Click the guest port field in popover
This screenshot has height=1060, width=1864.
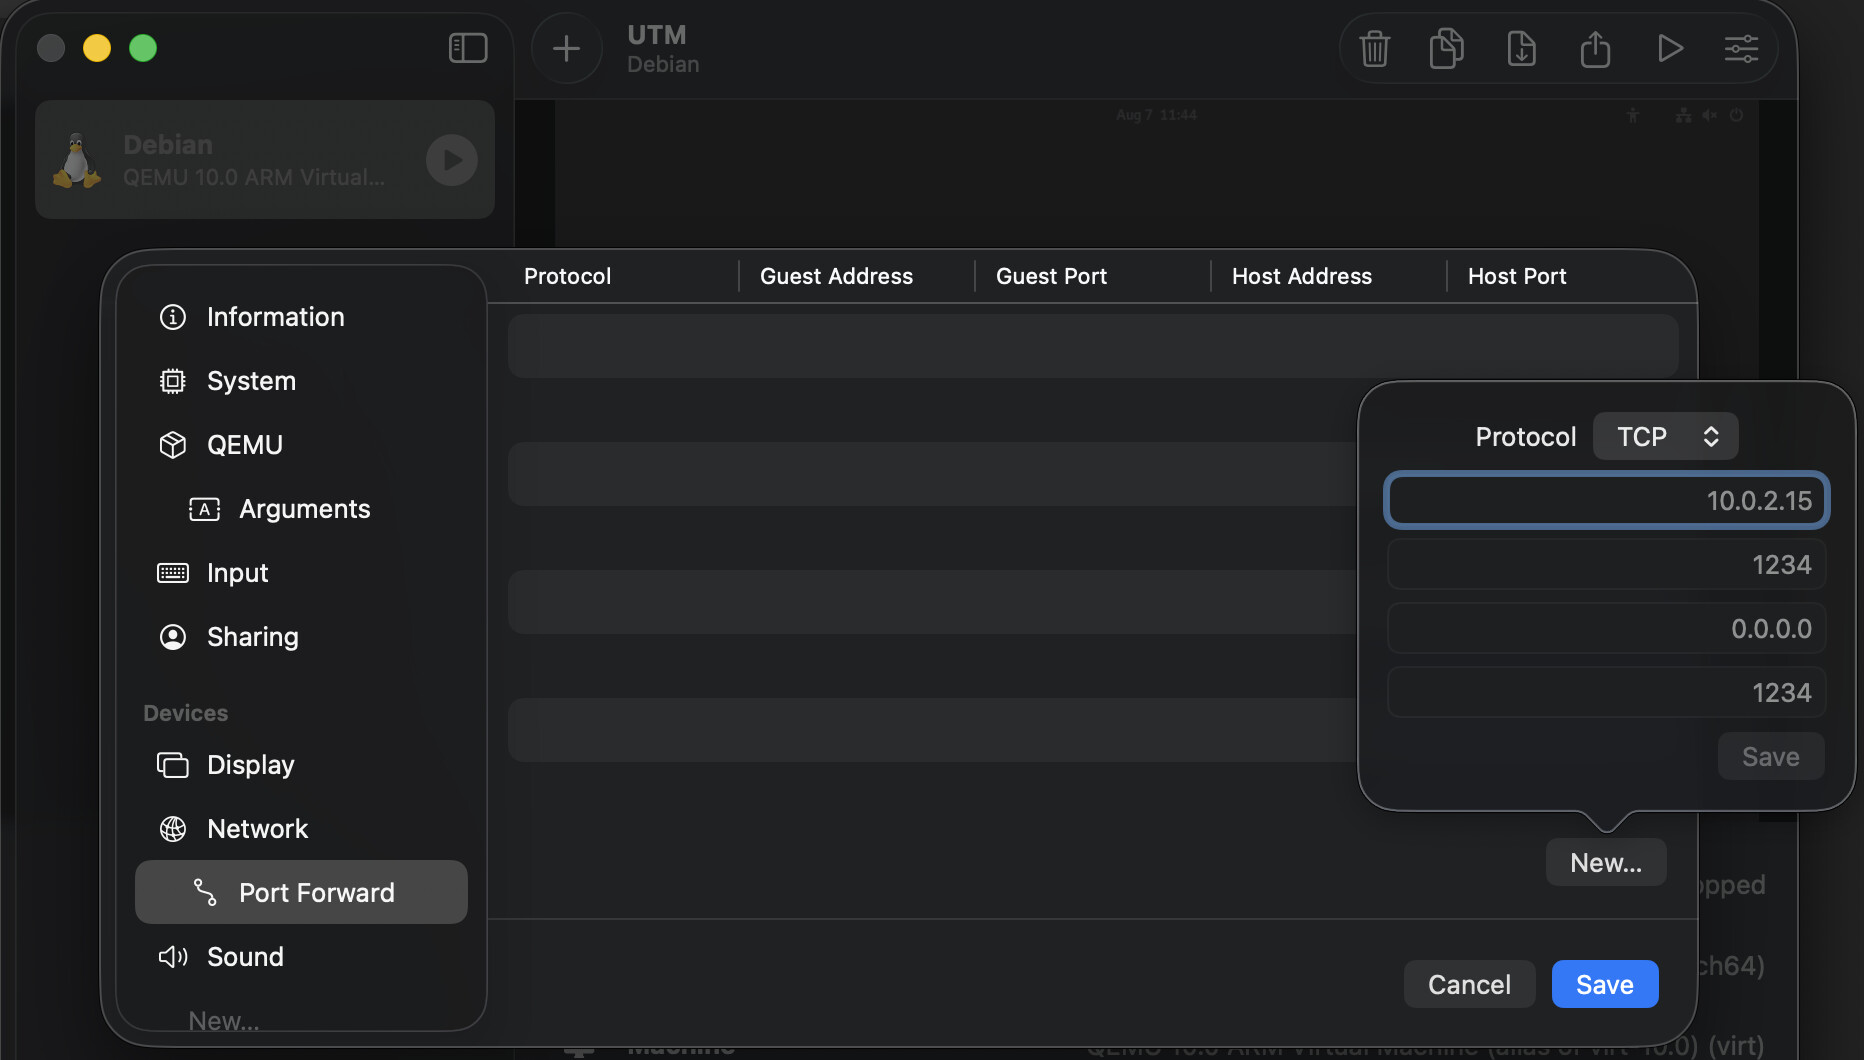(x=1606, y=565)
